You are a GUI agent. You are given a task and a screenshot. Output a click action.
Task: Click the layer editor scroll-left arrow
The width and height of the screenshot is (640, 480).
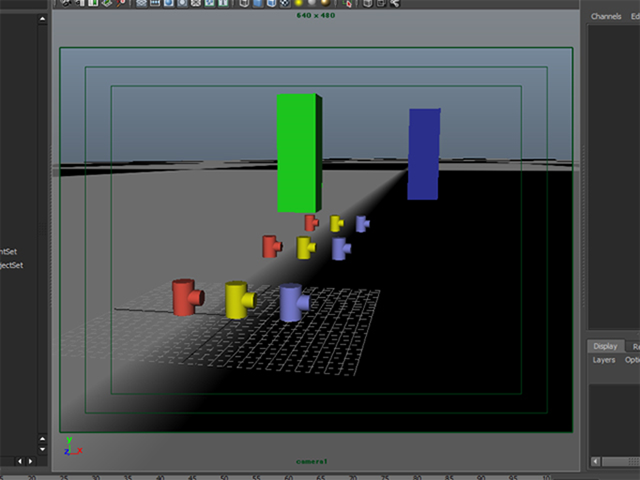coord(596,462)
